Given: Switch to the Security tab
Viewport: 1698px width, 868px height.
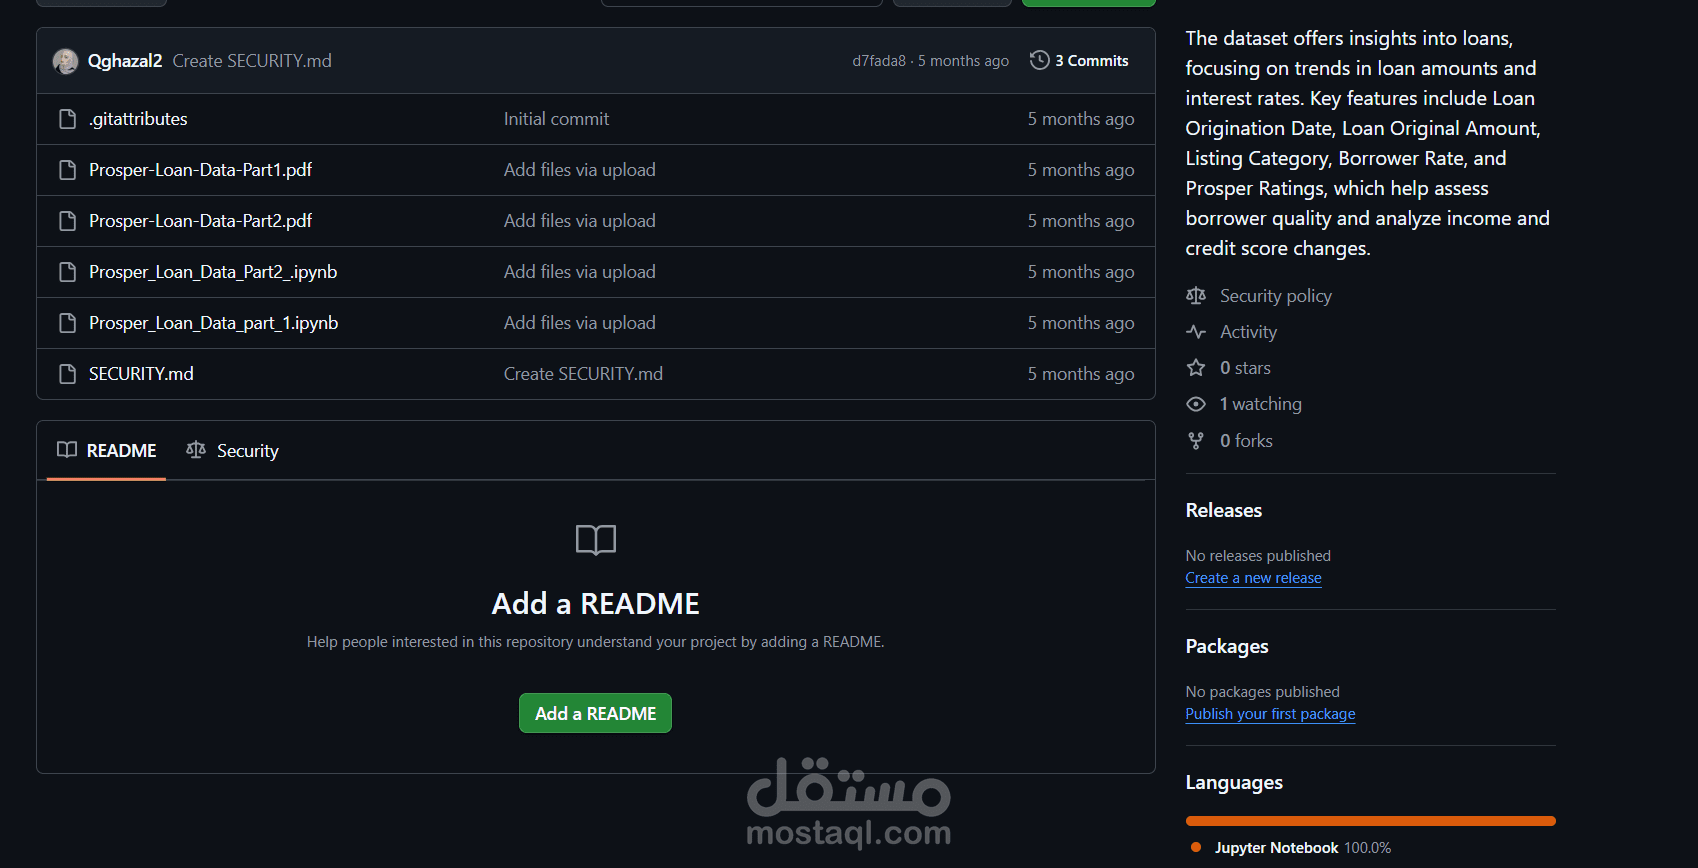Looking at the screenshot, I should click(x=233, y=451).
